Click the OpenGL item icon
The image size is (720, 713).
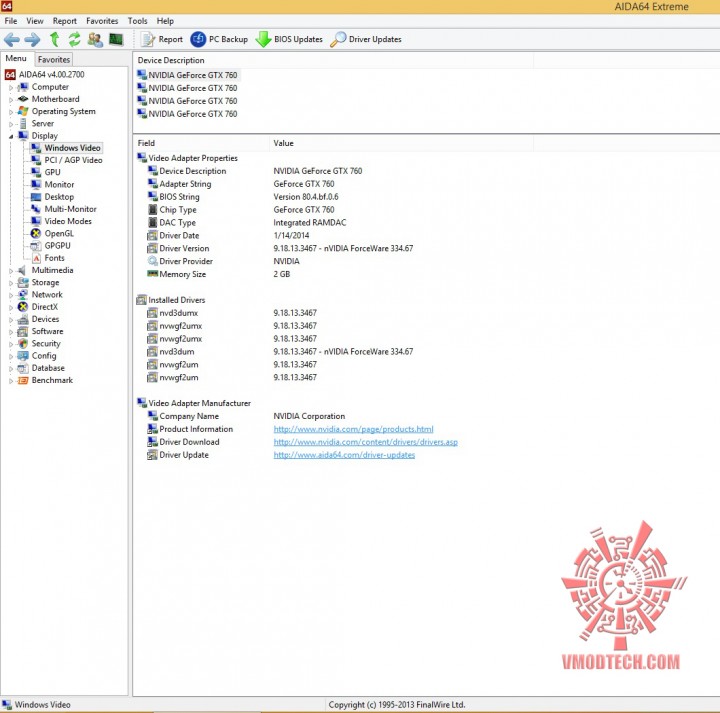pyautogui.click(x=36, y=233)
